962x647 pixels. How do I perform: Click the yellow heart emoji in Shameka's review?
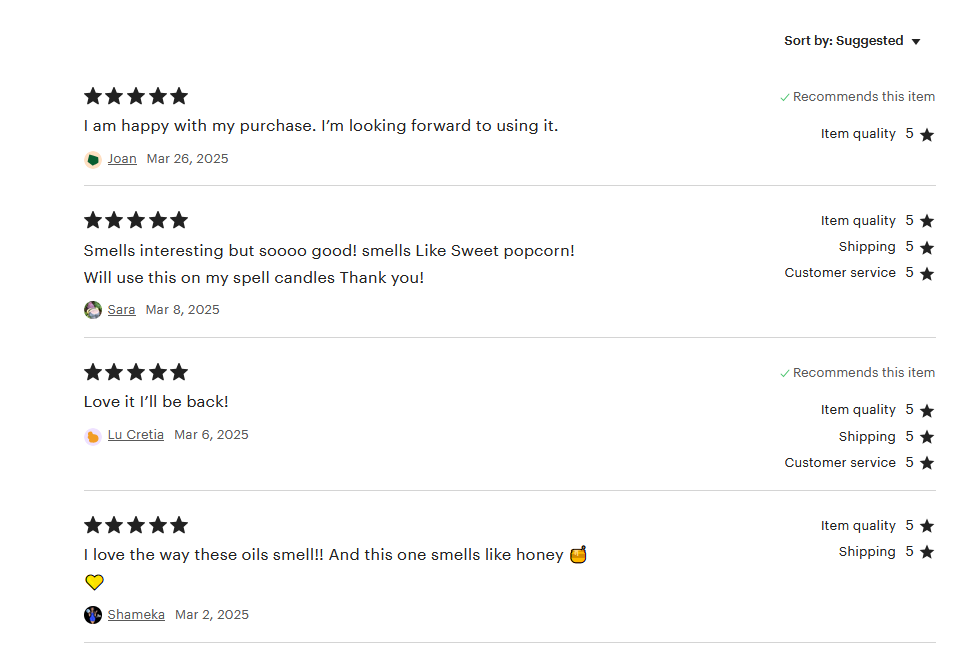pos(94,582)
